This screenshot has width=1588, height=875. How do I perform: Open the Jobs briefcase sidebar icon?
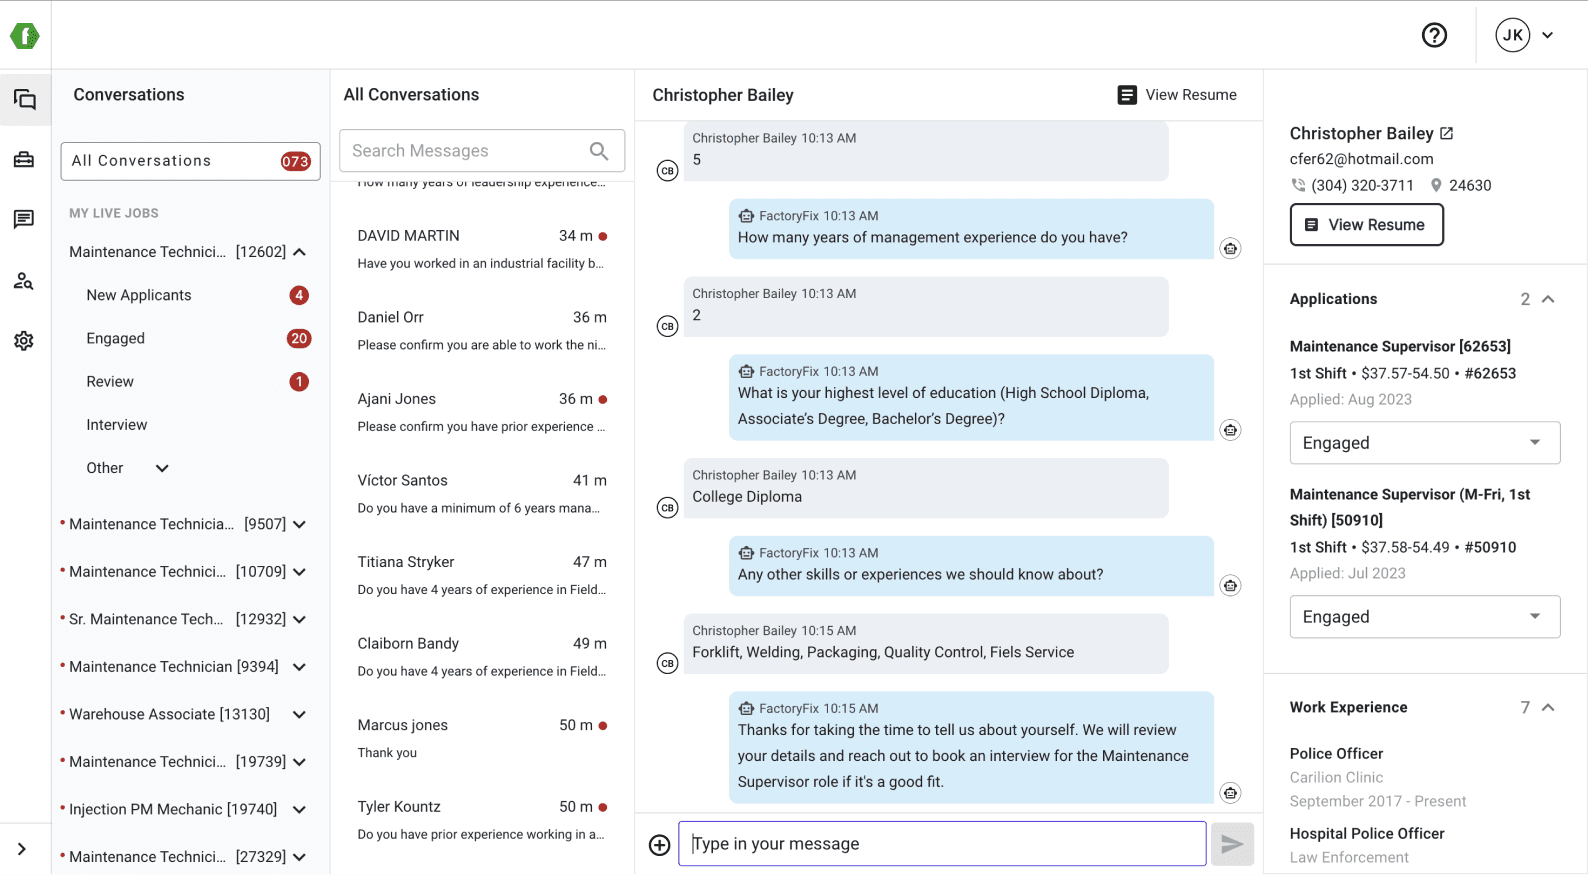[x=24, y=160]
